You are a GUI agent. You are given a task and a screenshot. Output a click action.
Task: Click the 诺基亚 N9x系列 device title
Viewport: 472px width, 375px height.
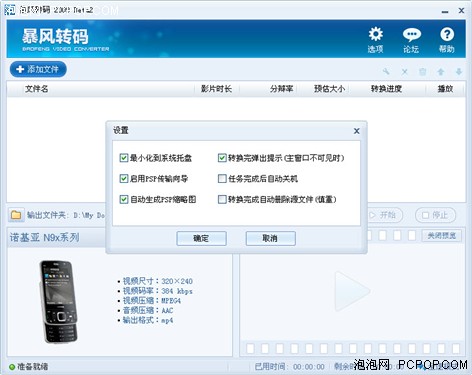(45, 238)
